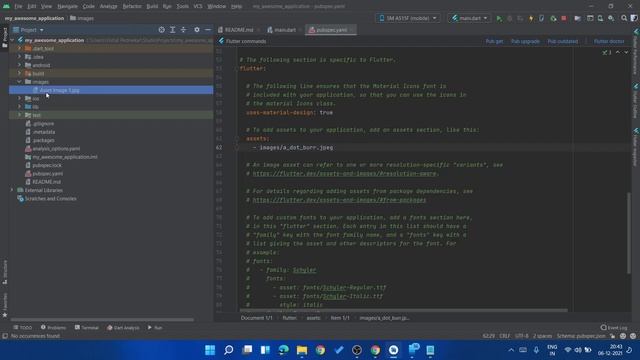Click the Attach debugger icon in toolbar
This screenshot has width=640, height=360.
click(553, 18)
